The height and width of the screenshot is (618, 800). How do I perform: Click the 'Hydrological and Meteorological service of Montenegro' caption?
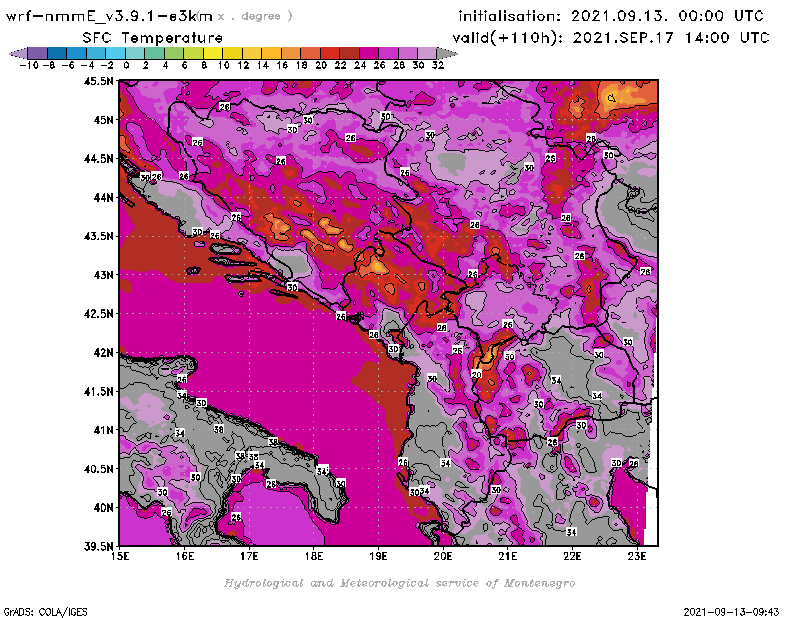tap(399, 583)
